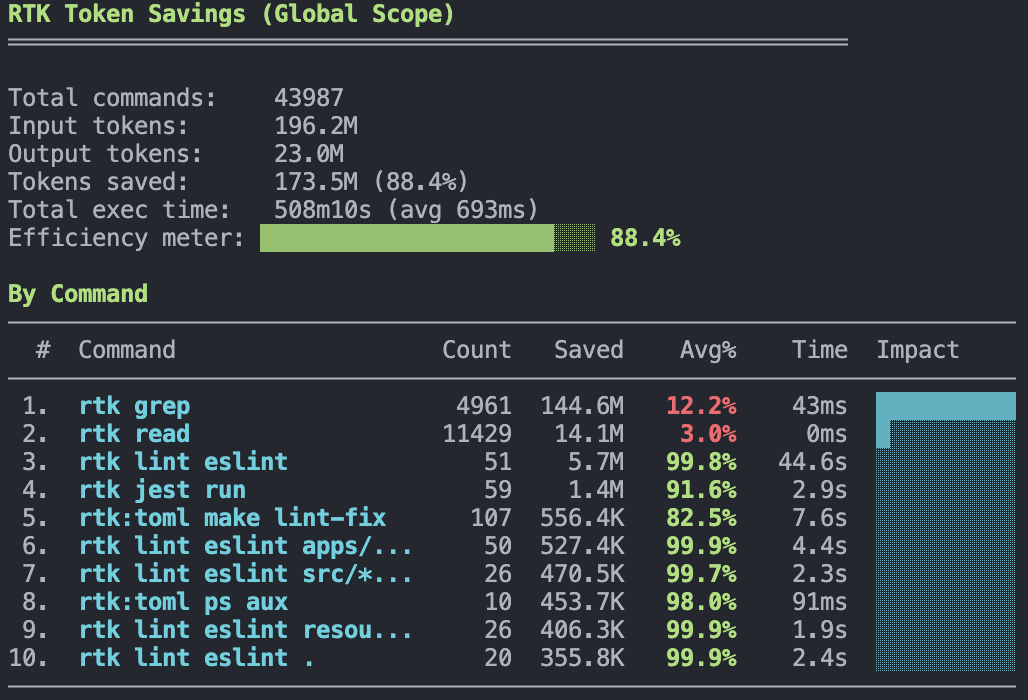Click the 99.8% average value
This screenshot has width=1028, height=700.
pos(702,462)
